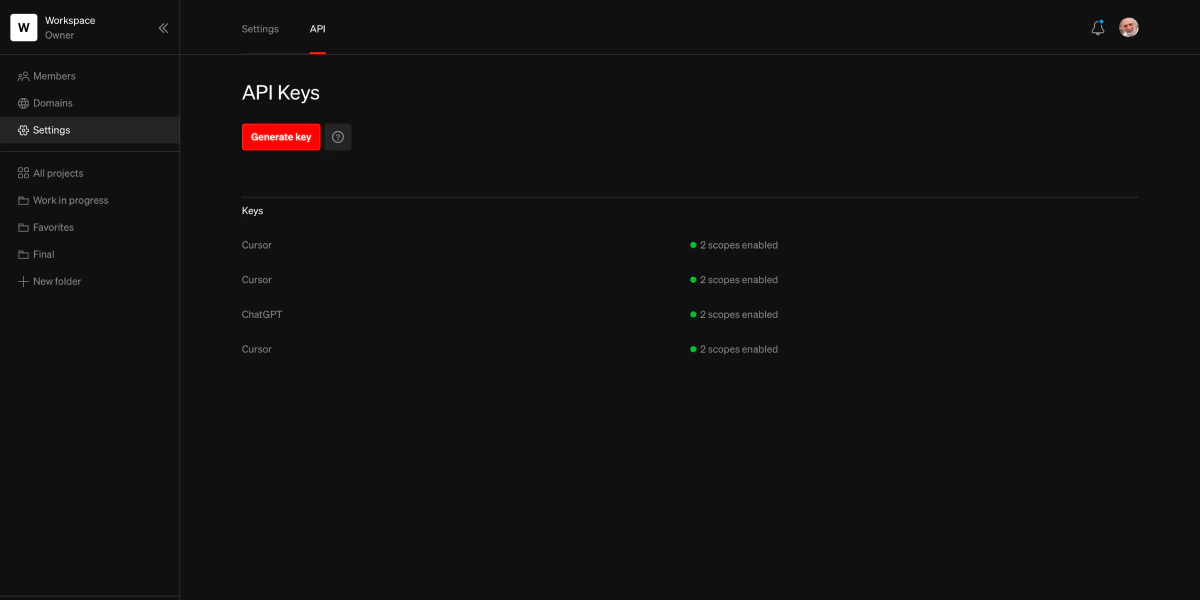Switch to the Settings tab
Screen dimensions: 1200x600
(260, 29)
